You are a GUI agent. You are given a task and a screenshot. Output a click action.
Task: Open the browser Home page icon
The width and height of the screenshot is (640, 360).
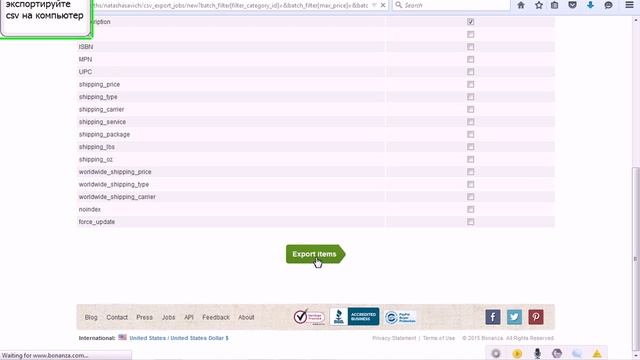(x=520, y=5)
